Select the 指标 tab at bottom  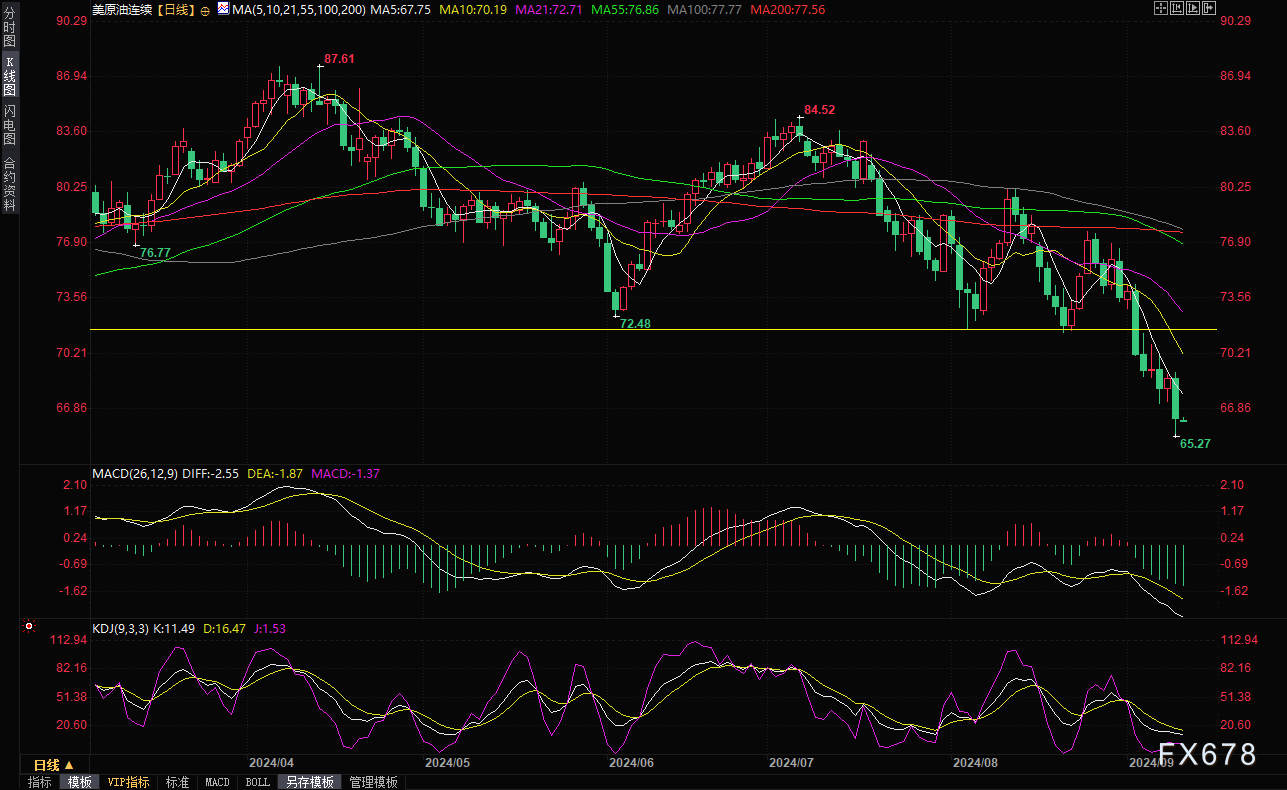[x=40, y=782]
